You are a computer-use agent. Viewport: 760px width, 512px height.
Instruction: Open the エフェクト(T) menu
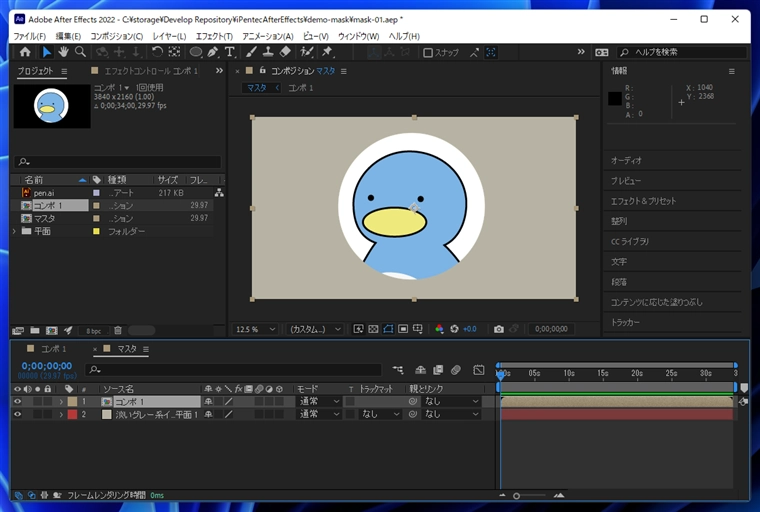[214, 36]
